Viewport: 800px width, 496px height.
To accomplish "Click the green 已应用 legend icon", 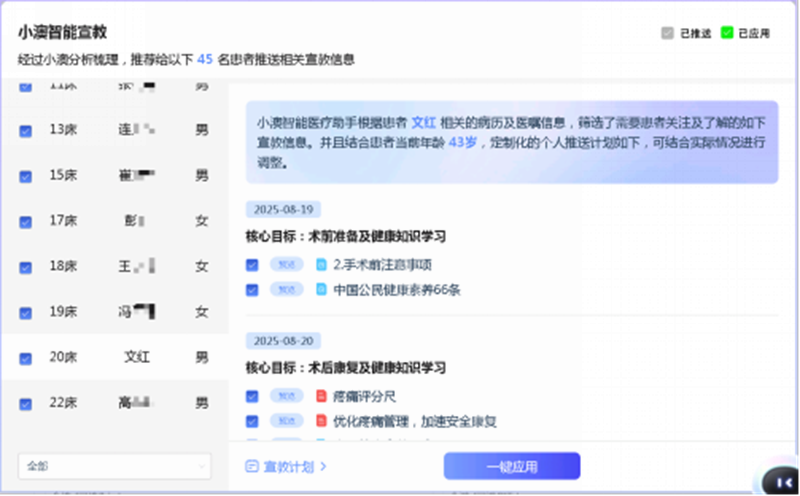I will 727,33.
